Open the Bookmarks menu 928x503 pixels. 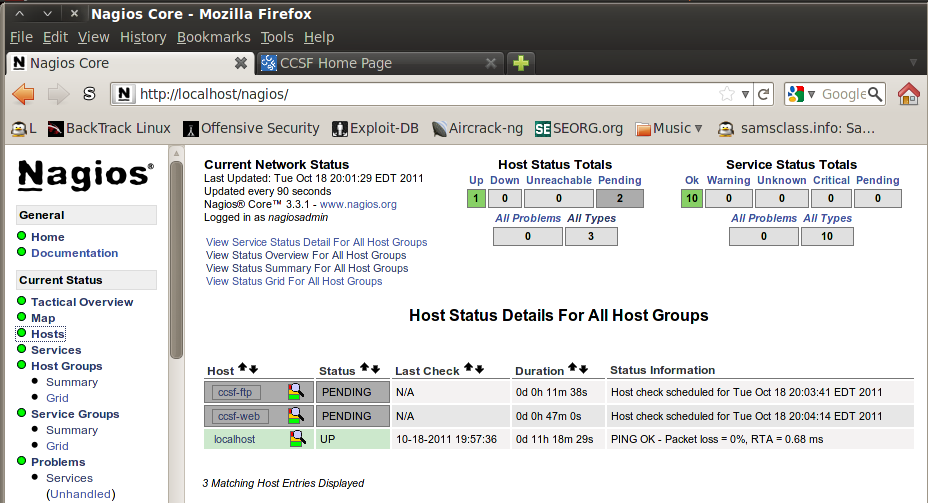coord(214,37)
